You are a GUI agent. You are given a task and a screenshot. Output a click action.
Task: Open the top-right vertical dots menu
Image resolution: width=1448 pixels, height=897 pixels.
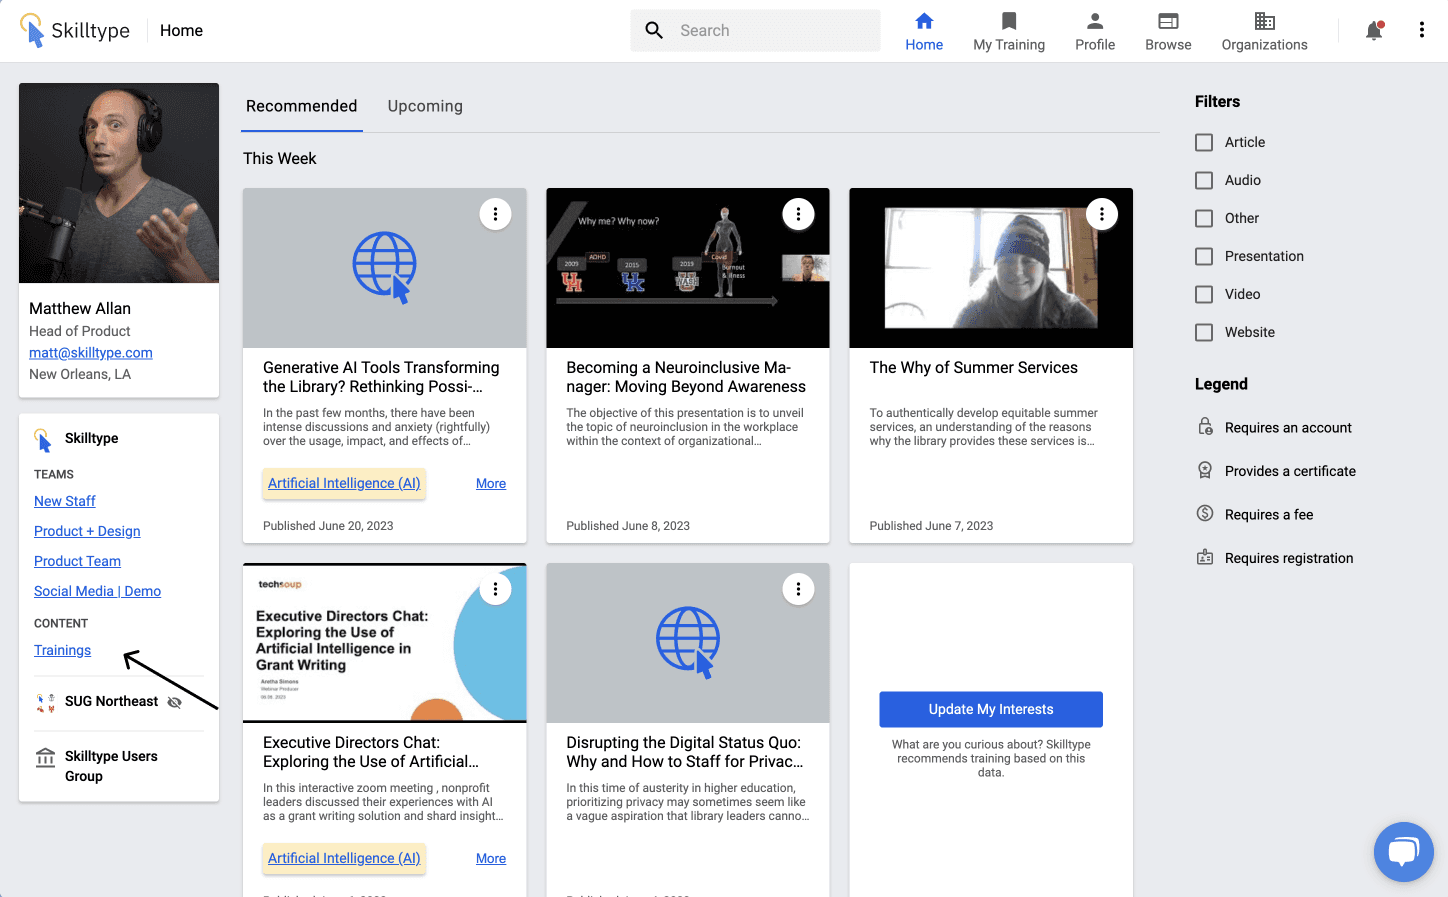pyautogui.click(x=1421, y=30)
